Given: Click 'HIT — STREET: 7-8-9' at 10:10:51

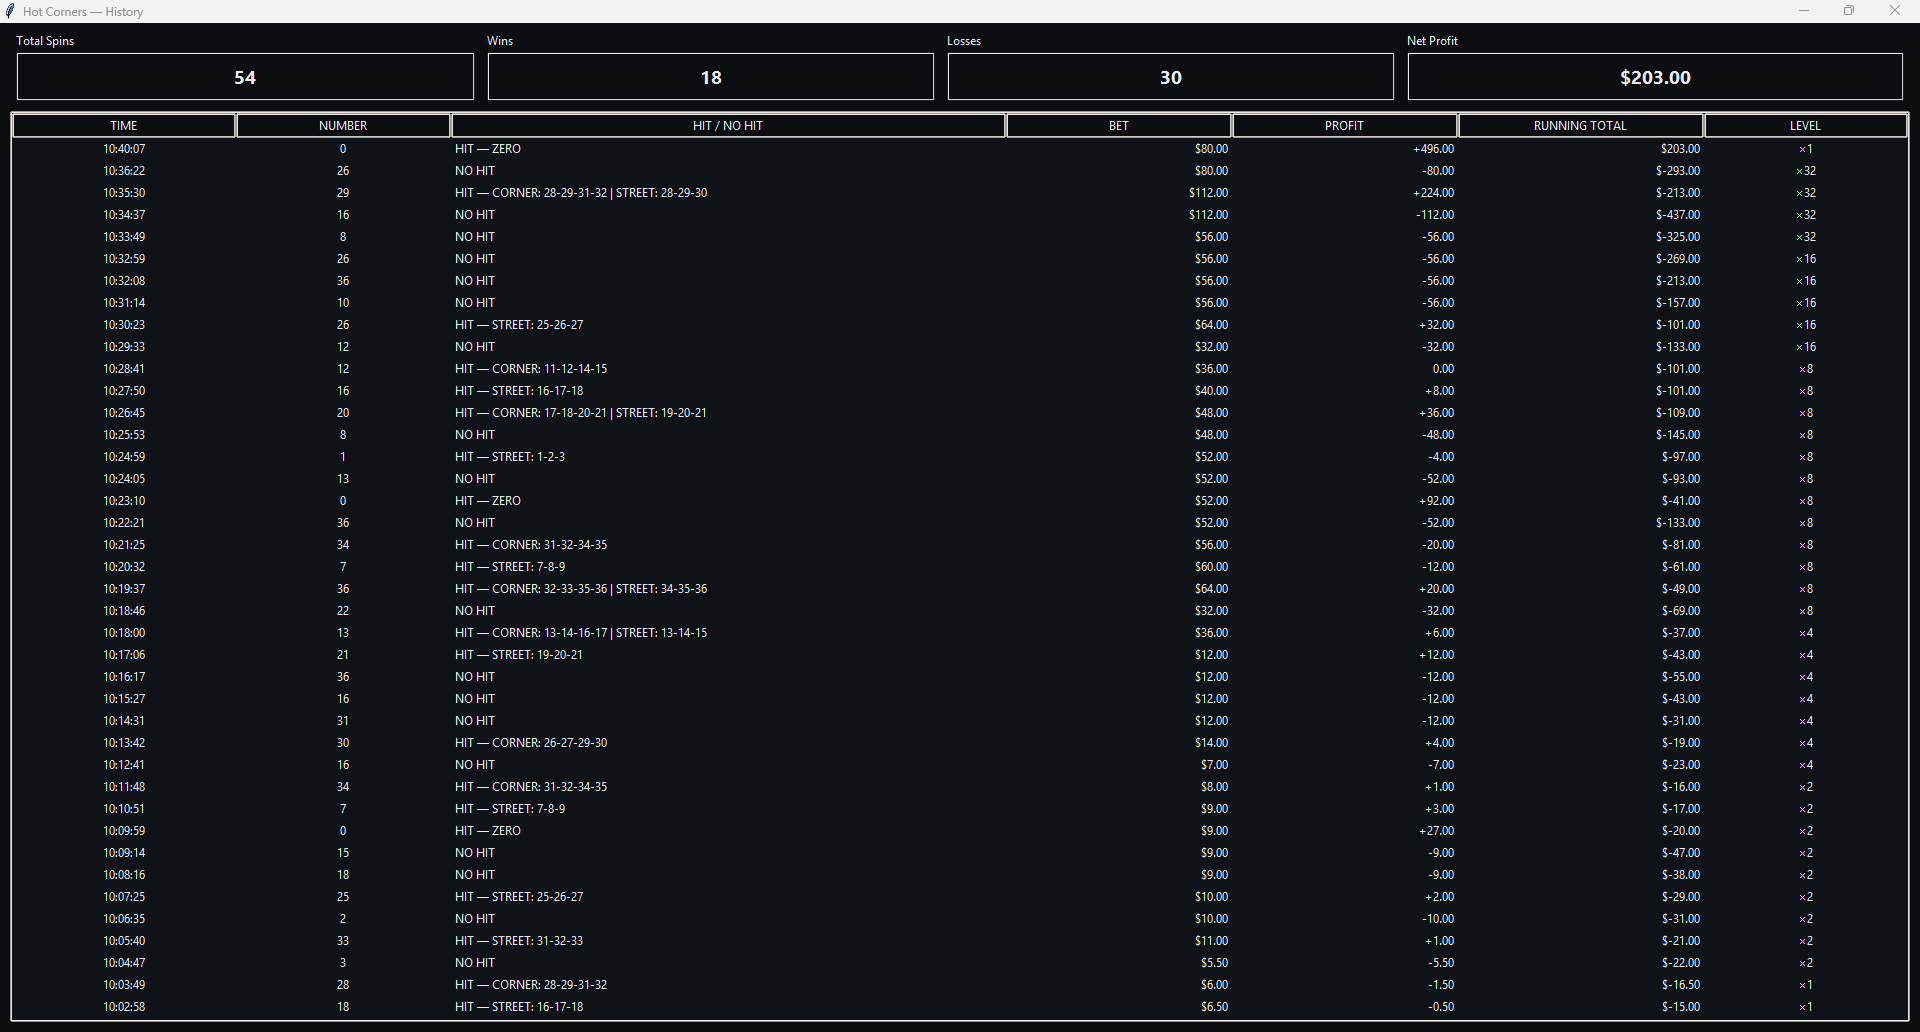Looking at the screenshot, I should coord(510,809).
